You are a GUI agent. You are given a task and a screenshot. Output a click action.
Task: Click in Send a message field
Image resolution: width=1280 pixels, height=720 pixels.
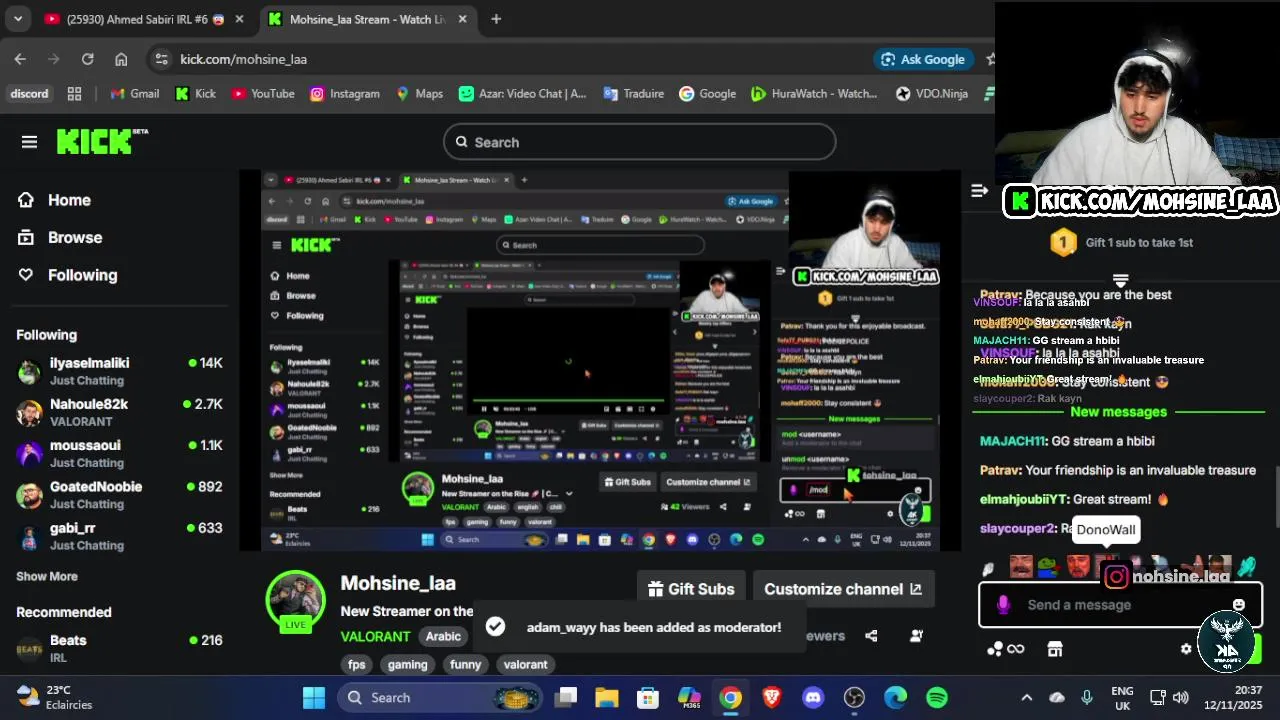[x=1120, y=605]
